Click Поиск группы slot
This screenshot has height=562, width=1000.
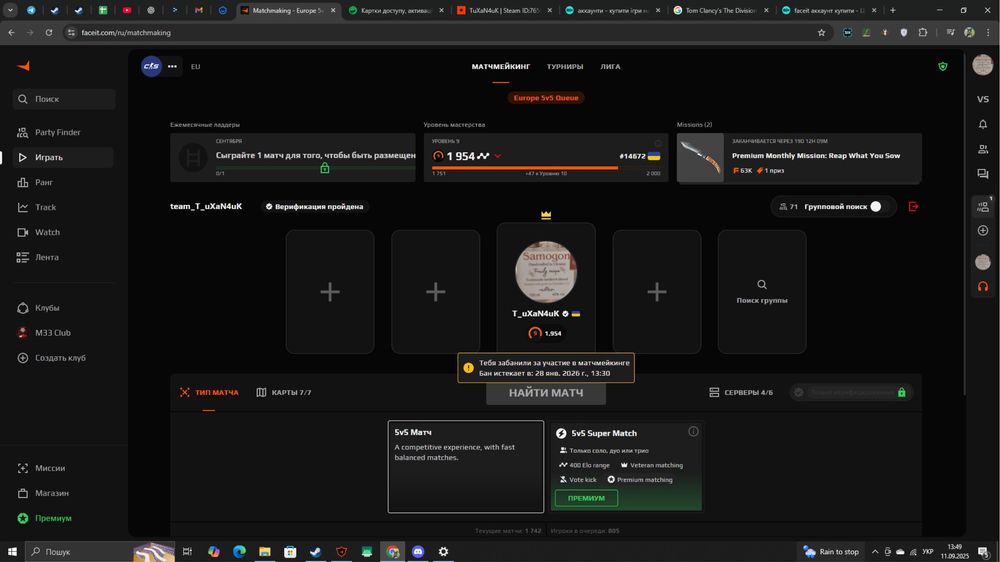(x=762, y=292)
